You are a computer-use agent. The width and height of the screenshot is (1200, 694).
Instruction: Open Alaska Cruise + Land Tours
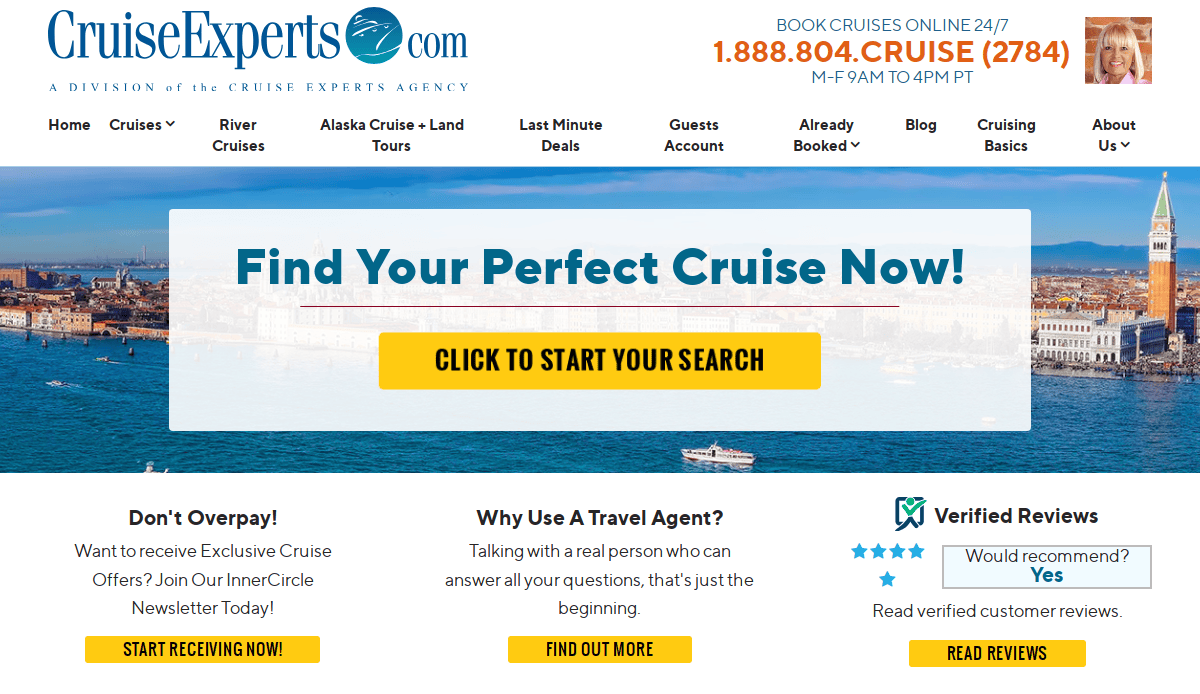(392, 135)
